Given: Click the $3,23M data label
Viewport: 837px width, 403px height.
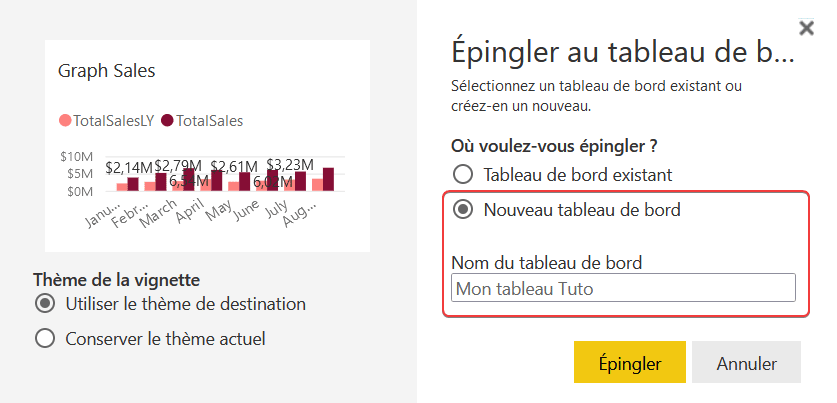Looking at the screenshot, I should click(x=290, y=163).
